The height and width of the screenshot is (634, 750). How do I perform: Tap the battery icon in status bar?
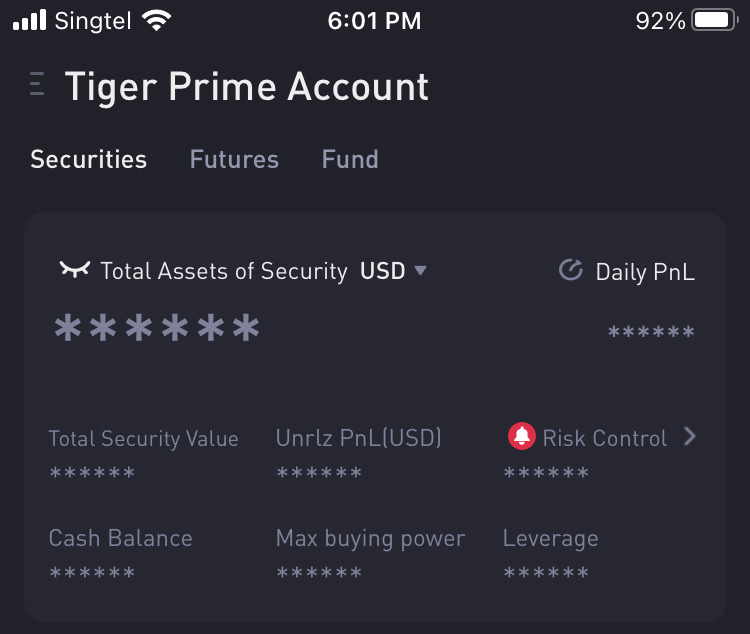(715, 21)
